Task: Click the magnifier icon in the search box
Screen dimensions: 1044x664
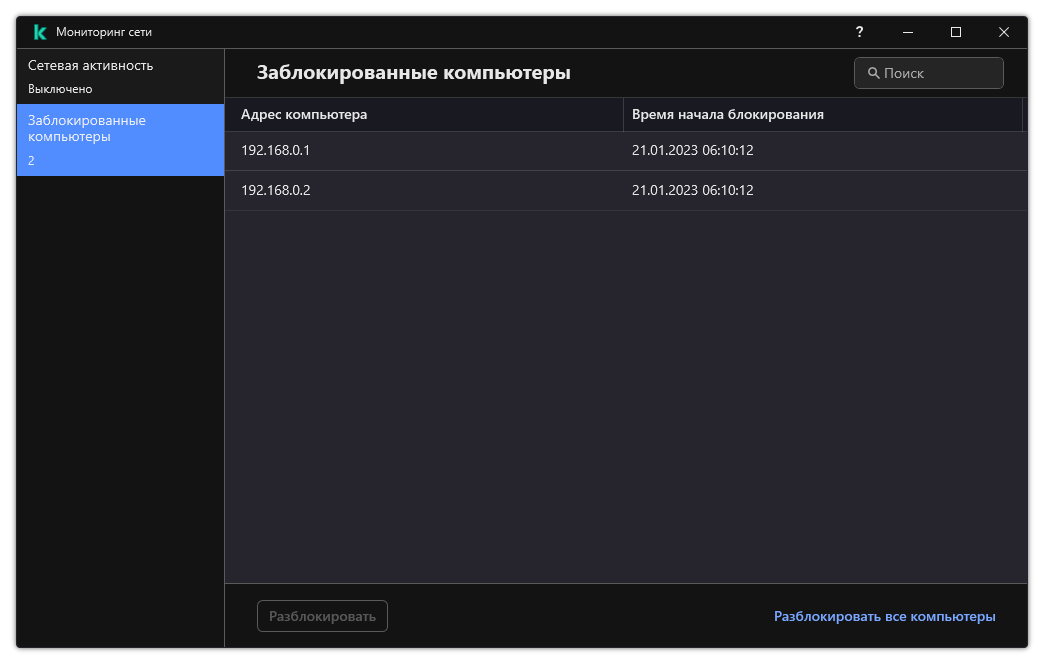Action: click(x=873, y=73)
